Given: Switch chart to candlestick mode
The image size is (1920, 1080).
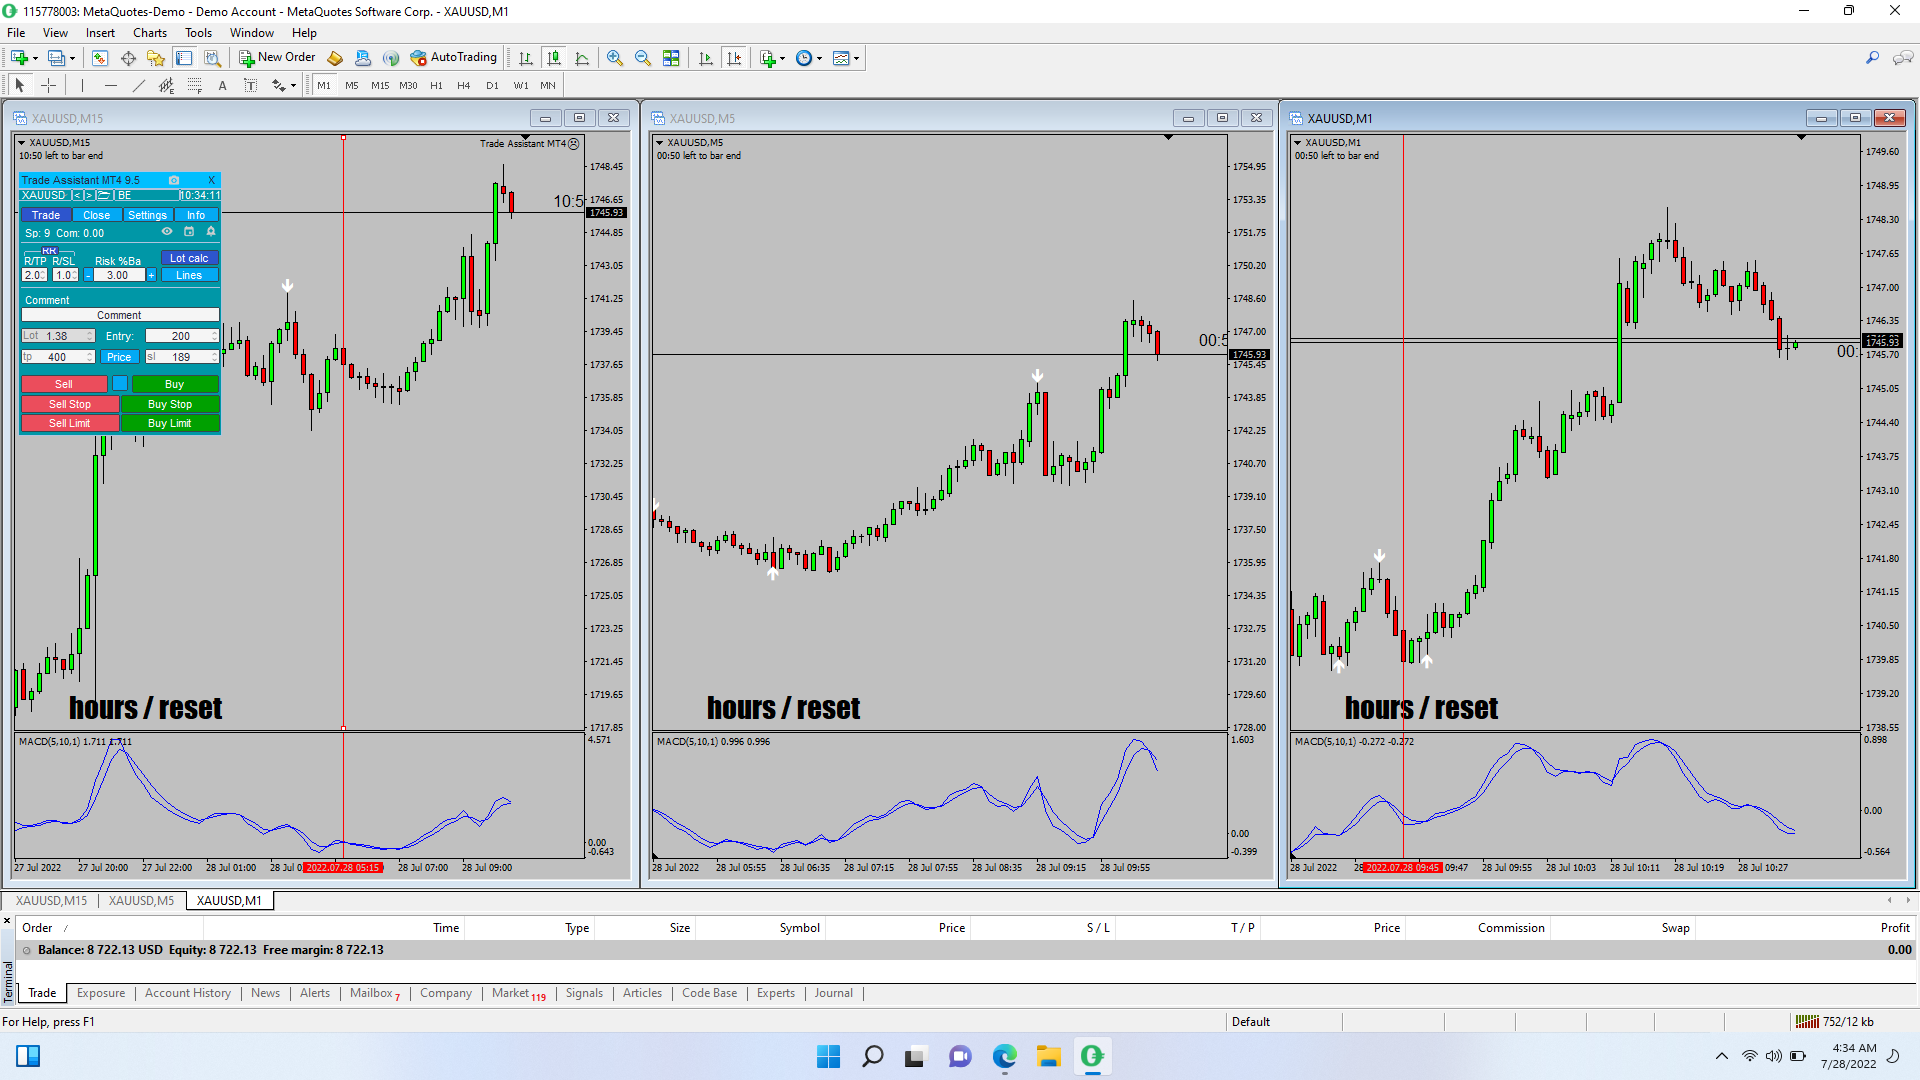Looking at the screenshot, I should pos(554,58).
